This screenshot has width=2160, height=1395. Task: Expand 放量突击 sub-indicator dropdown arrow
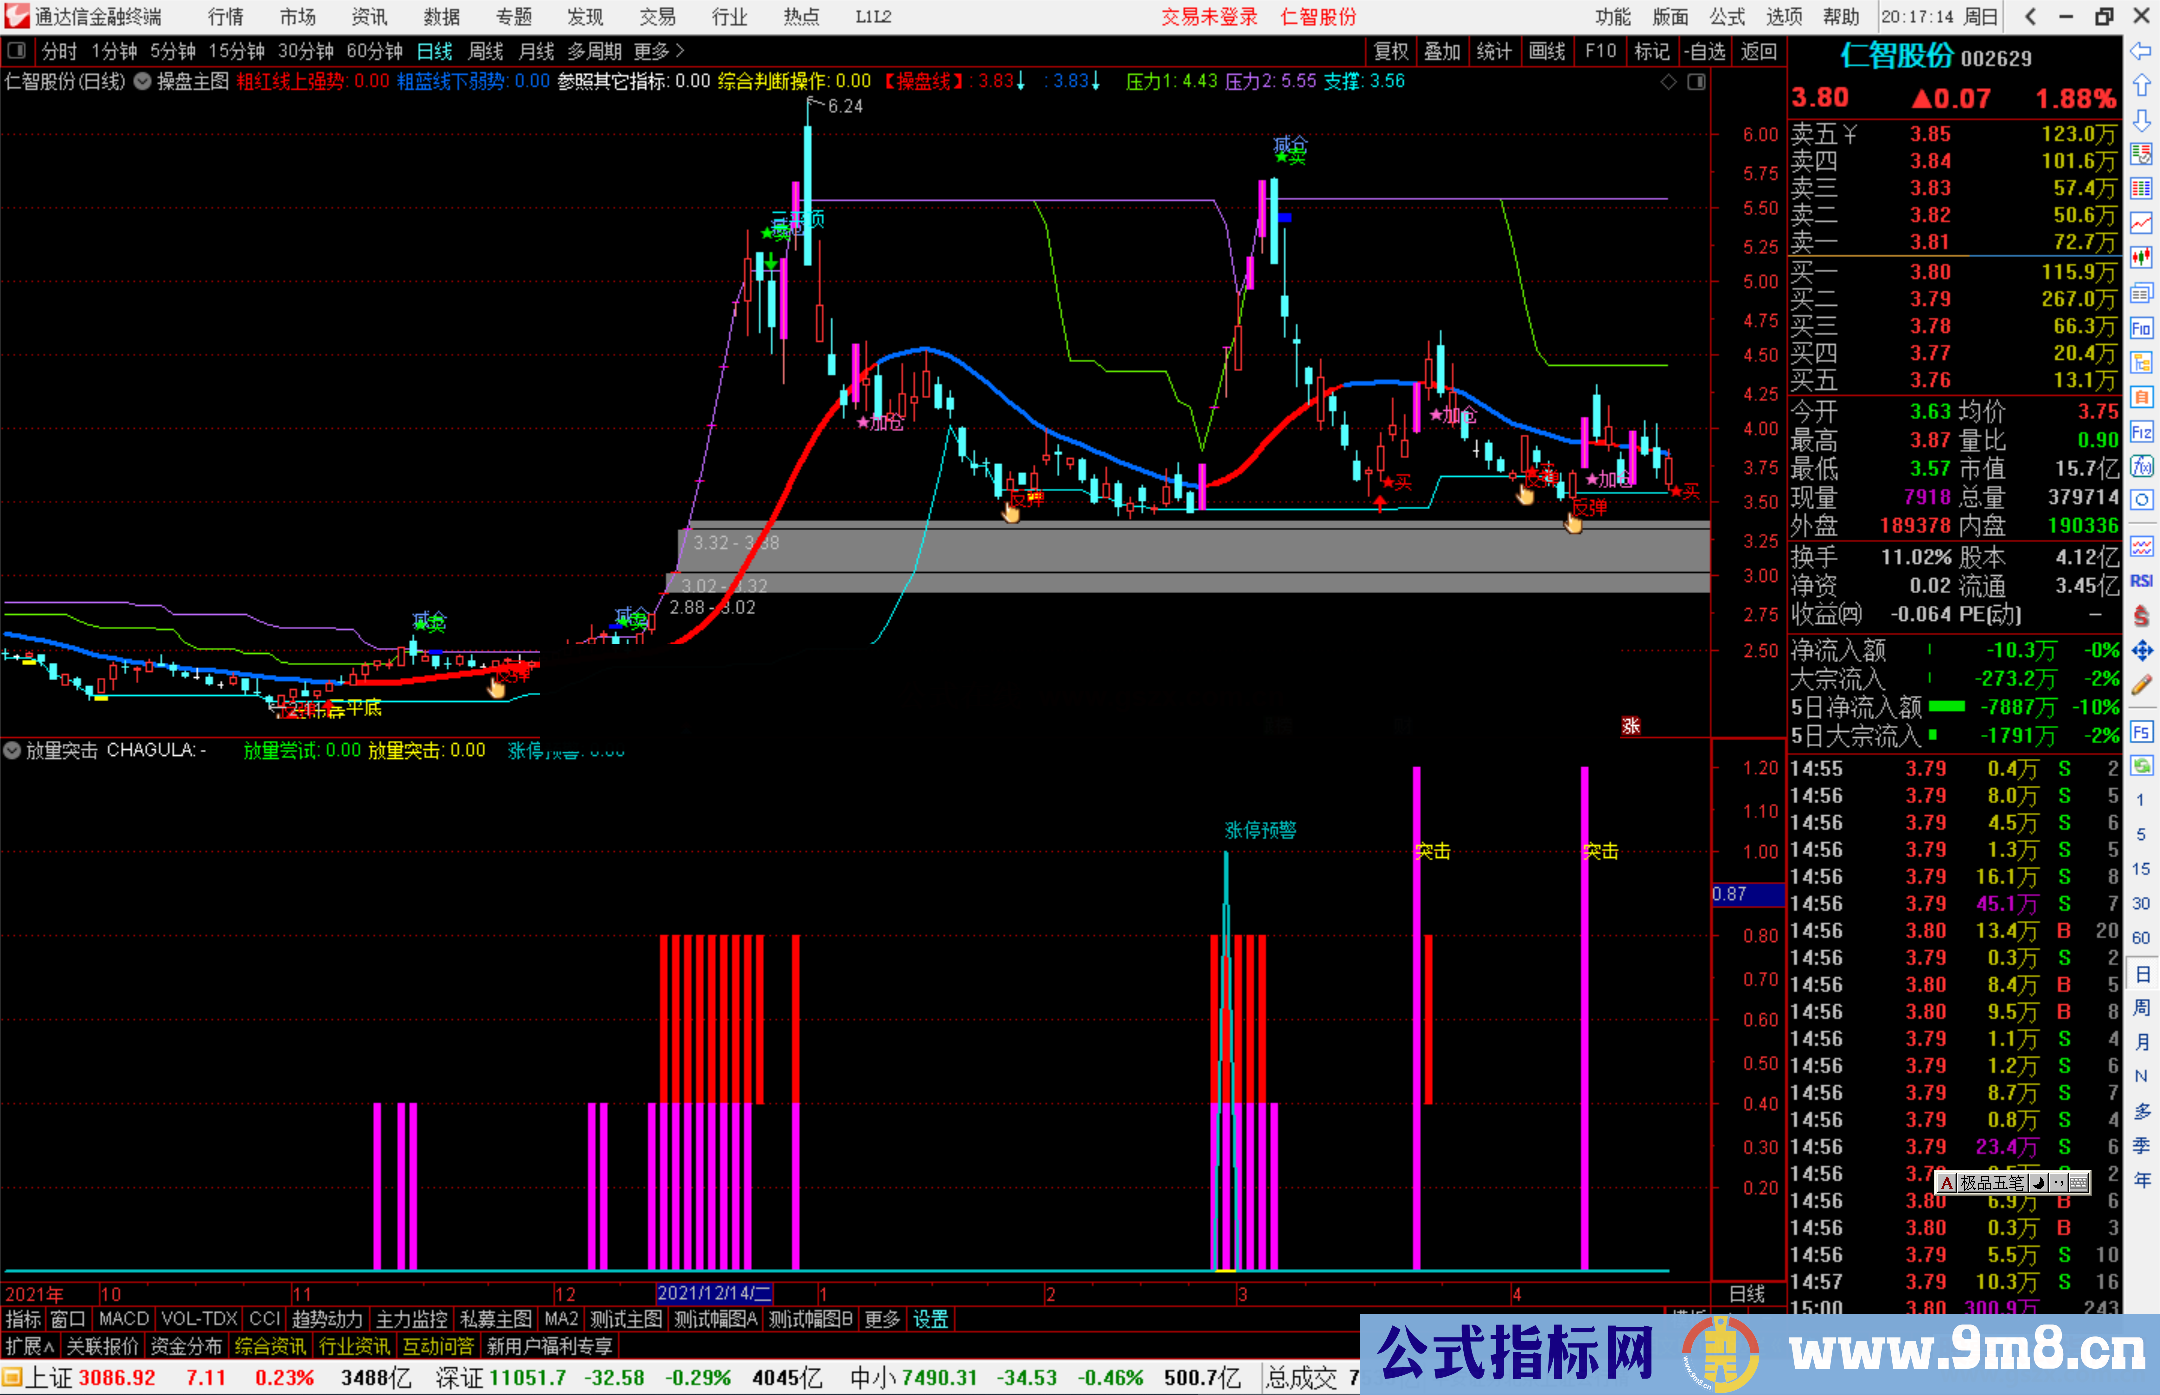click(x=12, y=750)
